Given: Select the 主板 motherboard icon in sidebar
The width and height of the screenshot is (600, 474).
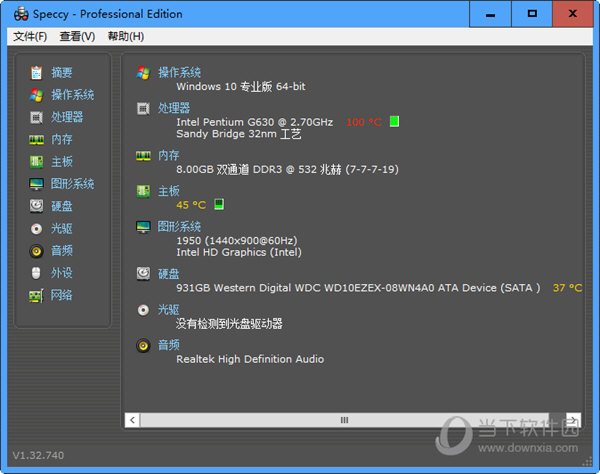Looking at the screenshot, I should [36, 161].
